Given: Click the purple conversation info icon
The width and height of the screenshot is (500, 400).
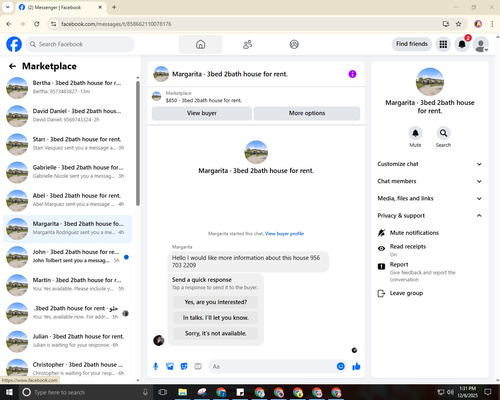Looking at the screenshot, I should 352,74.
